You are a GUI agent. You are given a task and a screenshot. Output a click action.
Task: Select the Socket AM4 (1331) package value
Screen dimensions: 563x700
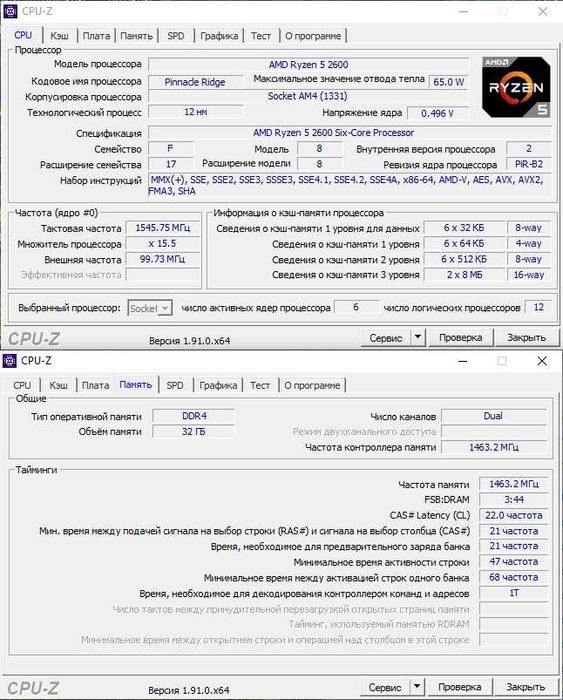308,96
